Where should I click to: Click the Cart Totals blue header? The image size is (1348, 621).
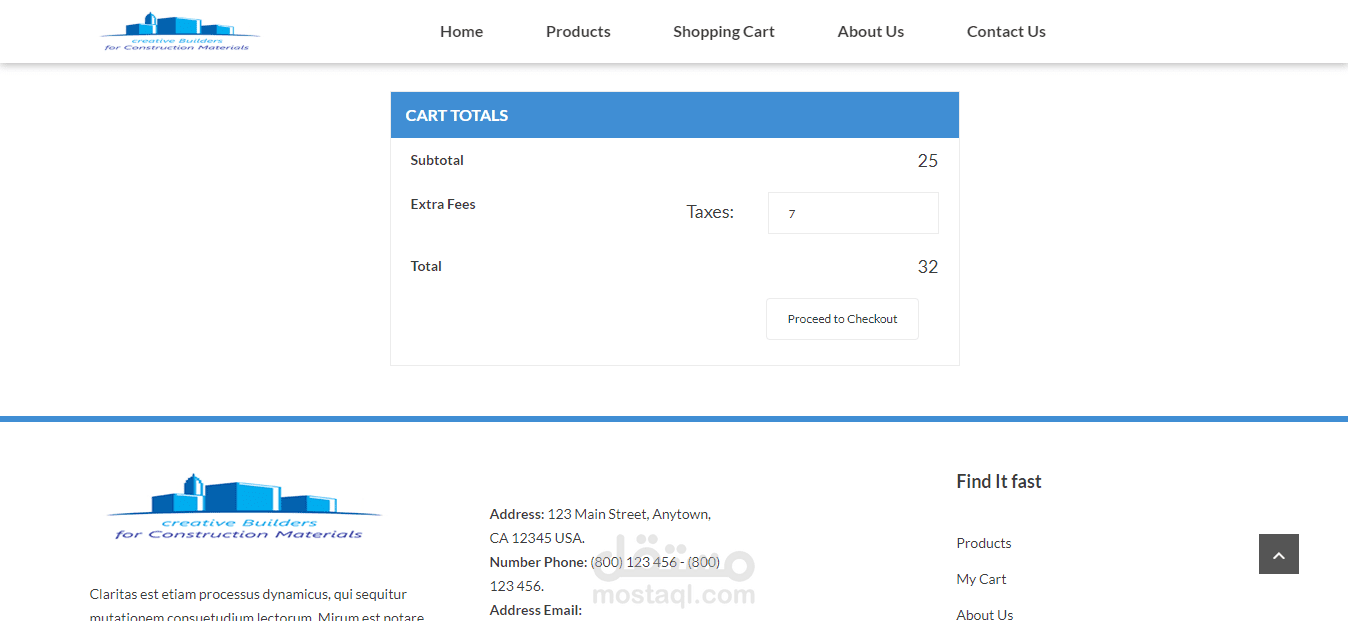(x=674, y=115)
